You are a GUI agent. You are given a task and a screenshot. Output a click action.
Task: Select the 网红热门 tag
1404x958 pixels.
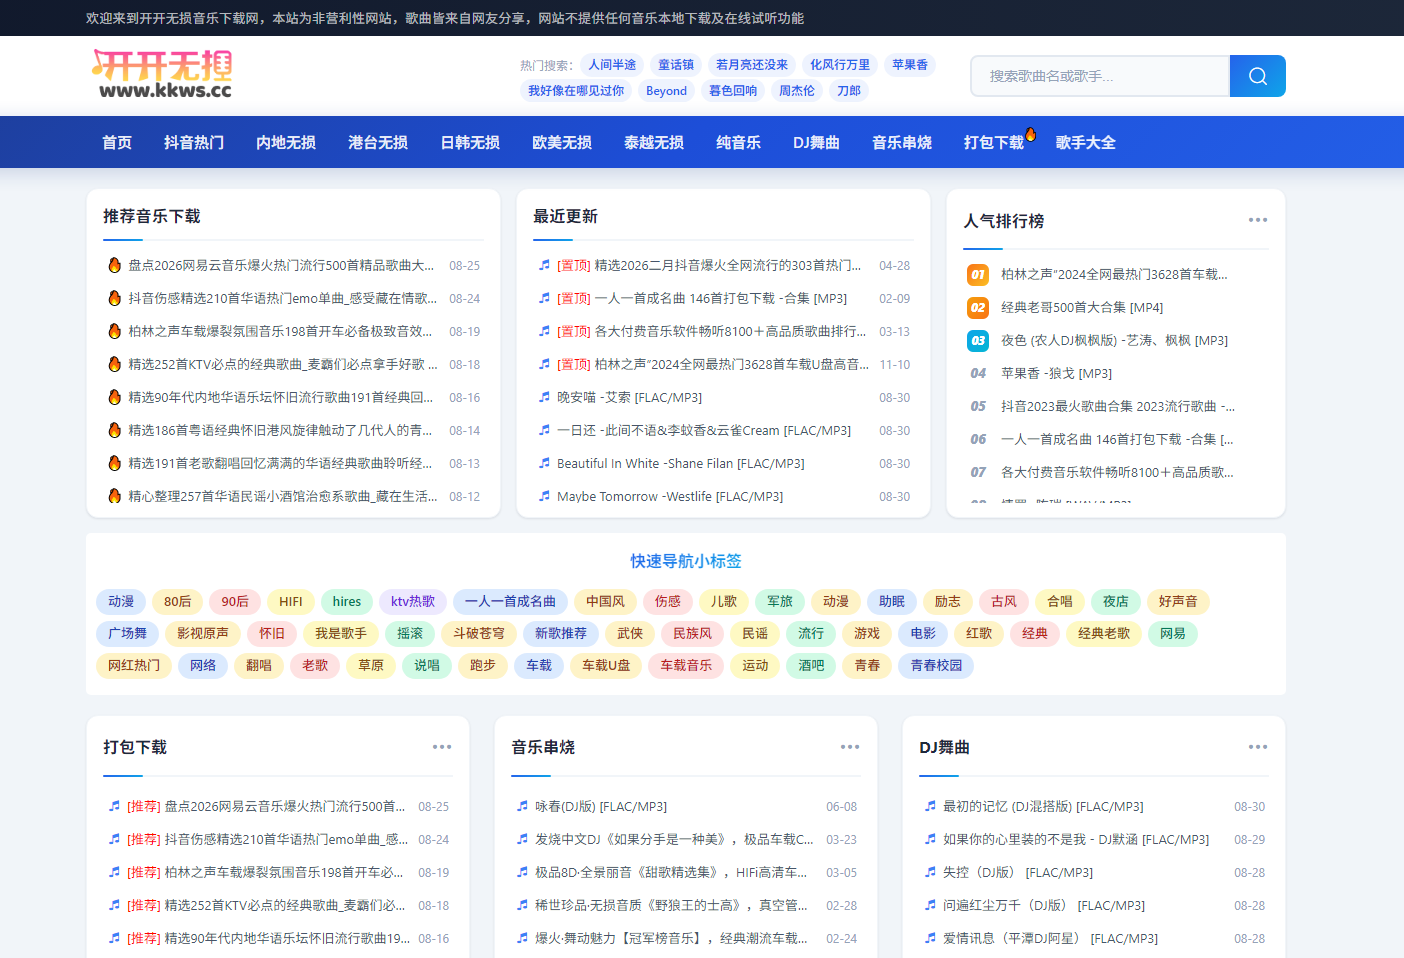(134, 665)
